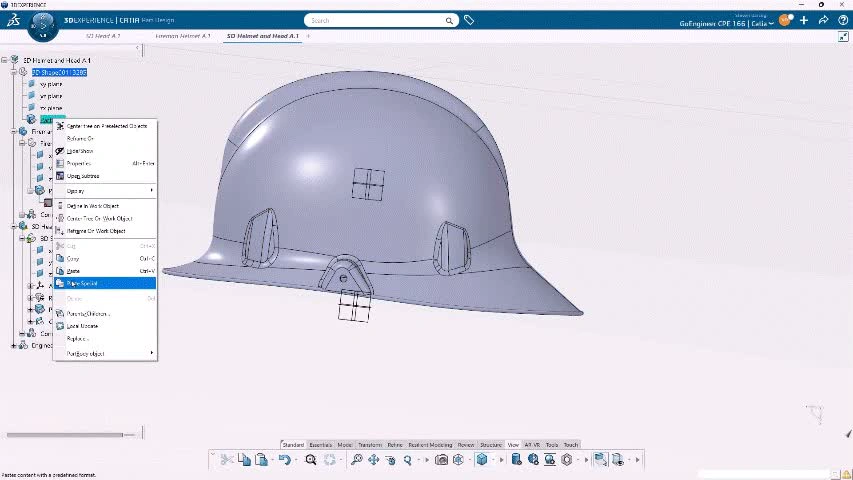Screen dimensions: 853x480
Task: Click the Undo arrow icon
Action: [x=284, y=460]
